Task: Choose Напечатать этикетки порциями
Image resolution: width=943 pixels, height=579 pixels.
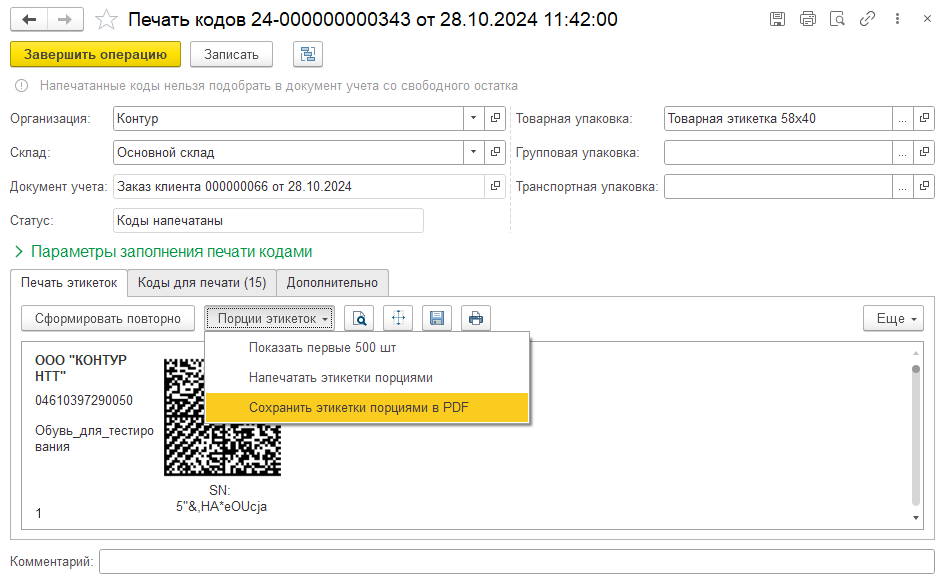Action: coord(367,378)
